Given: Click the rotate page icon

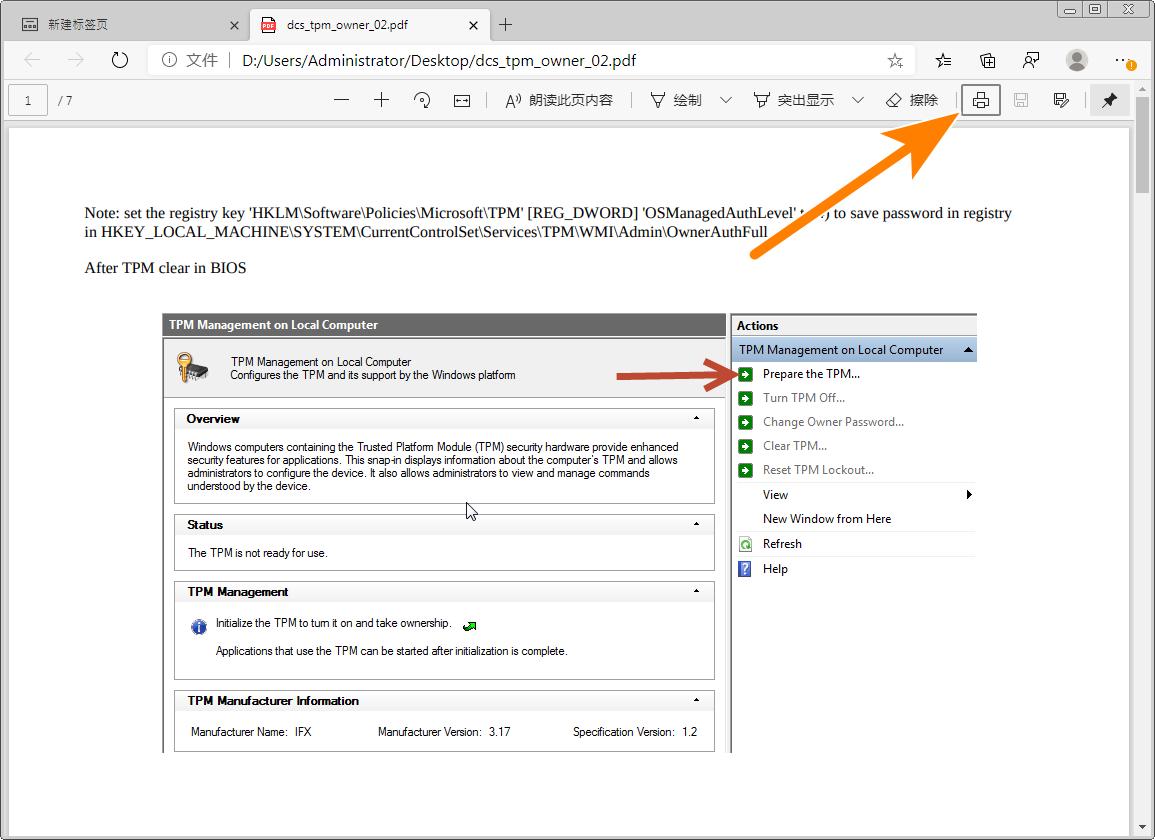Looking at the screenshot, I should click(422, 100).
